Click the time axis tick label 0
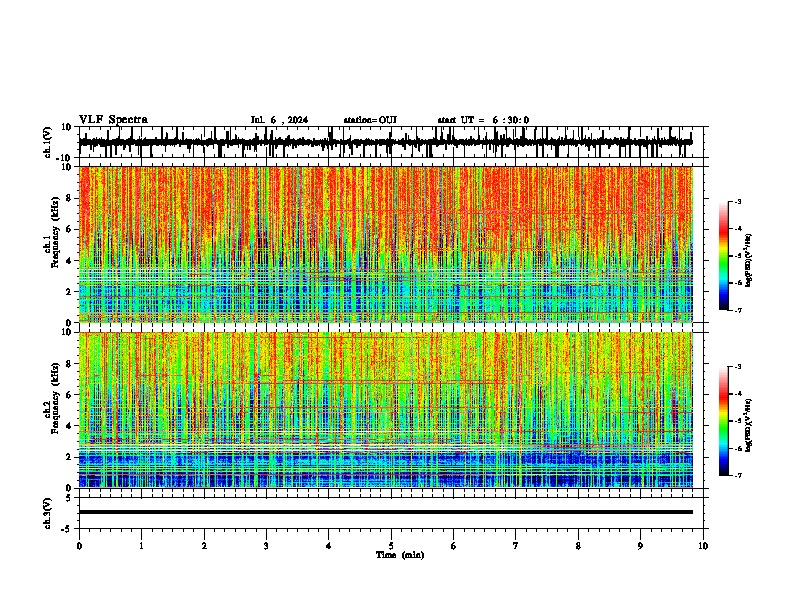This screenshot has width=792, height=612. (x=79, y=546)
